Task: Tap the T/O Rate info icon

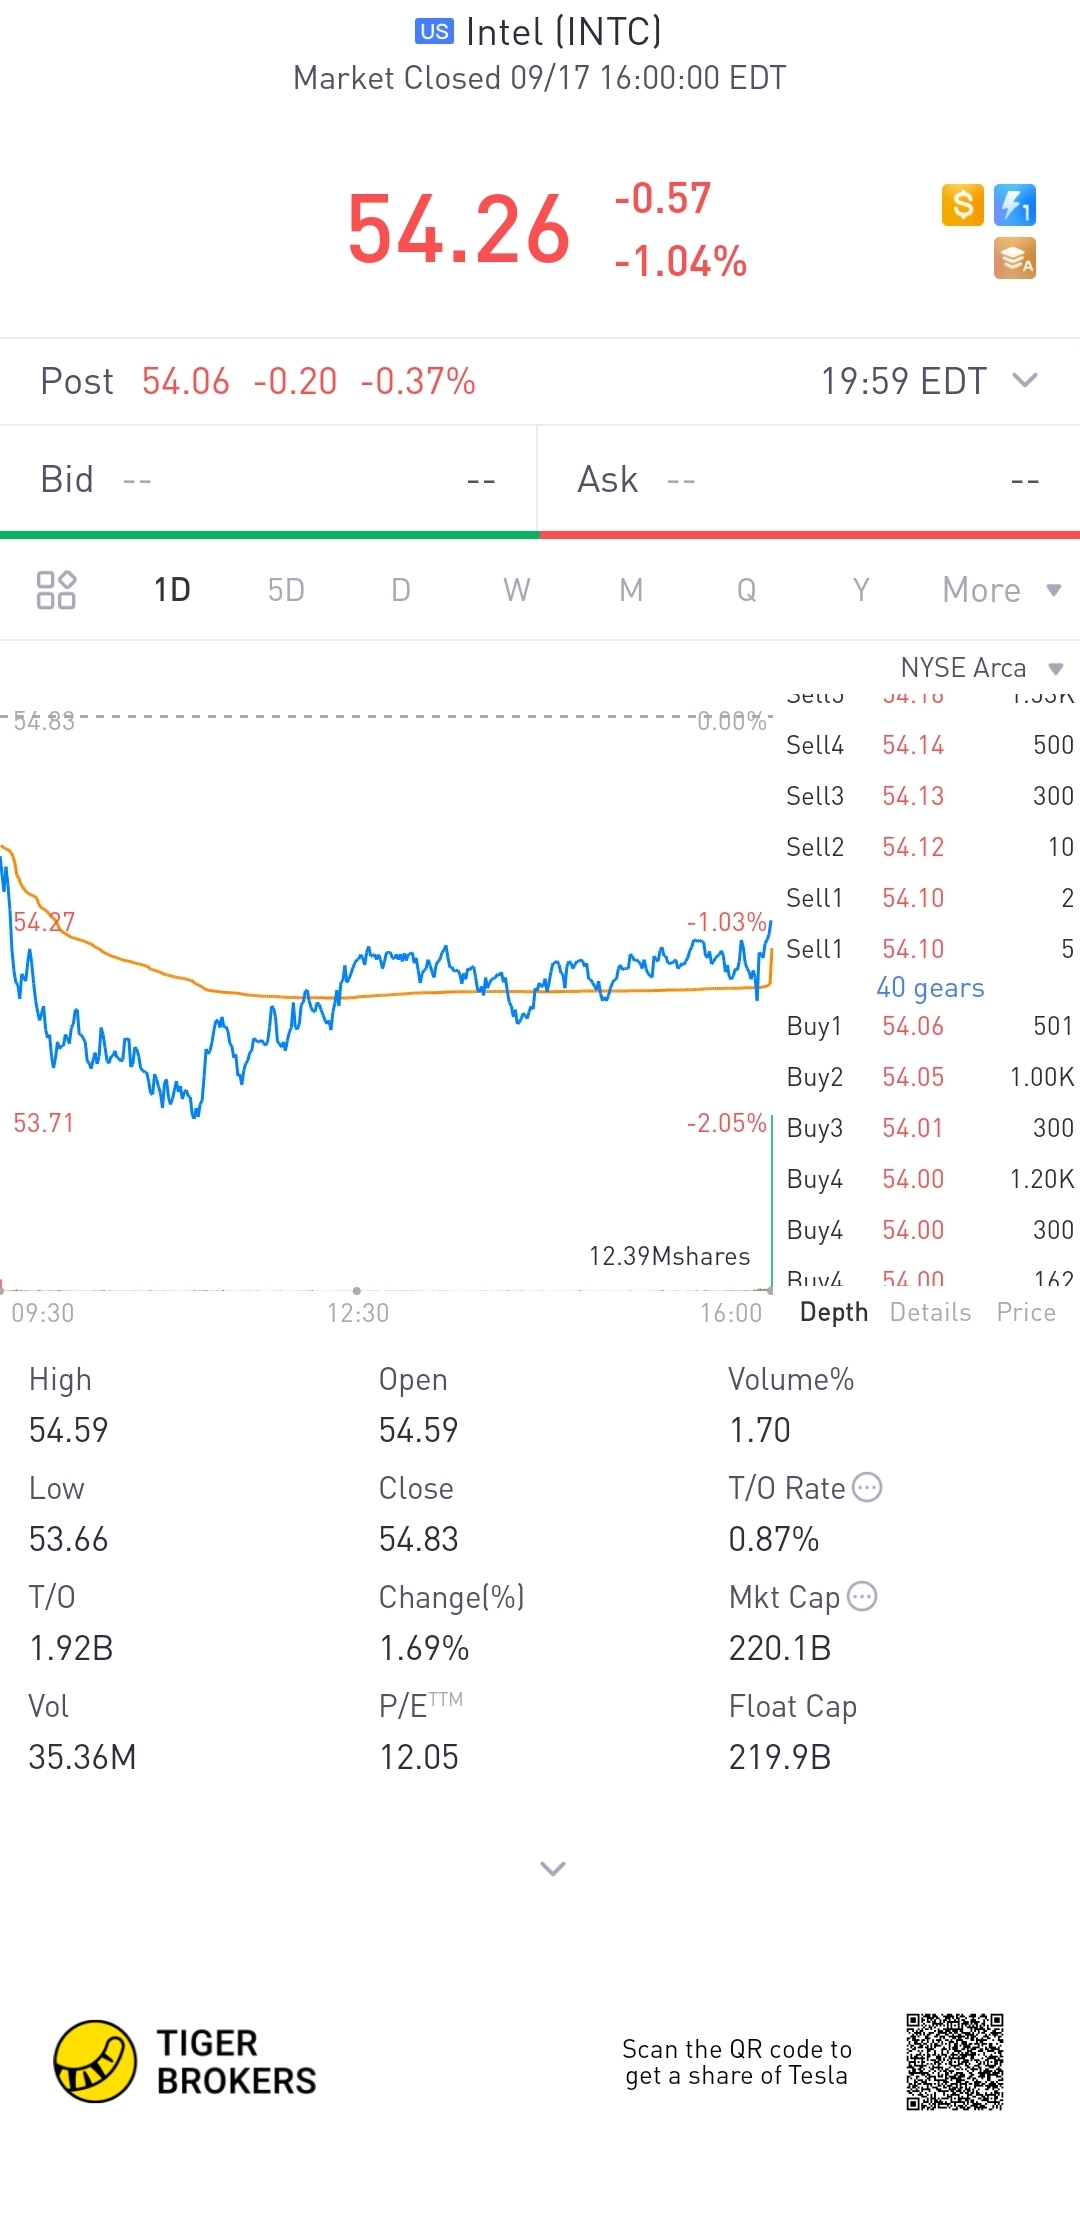Action: (x=867, y=1488)
